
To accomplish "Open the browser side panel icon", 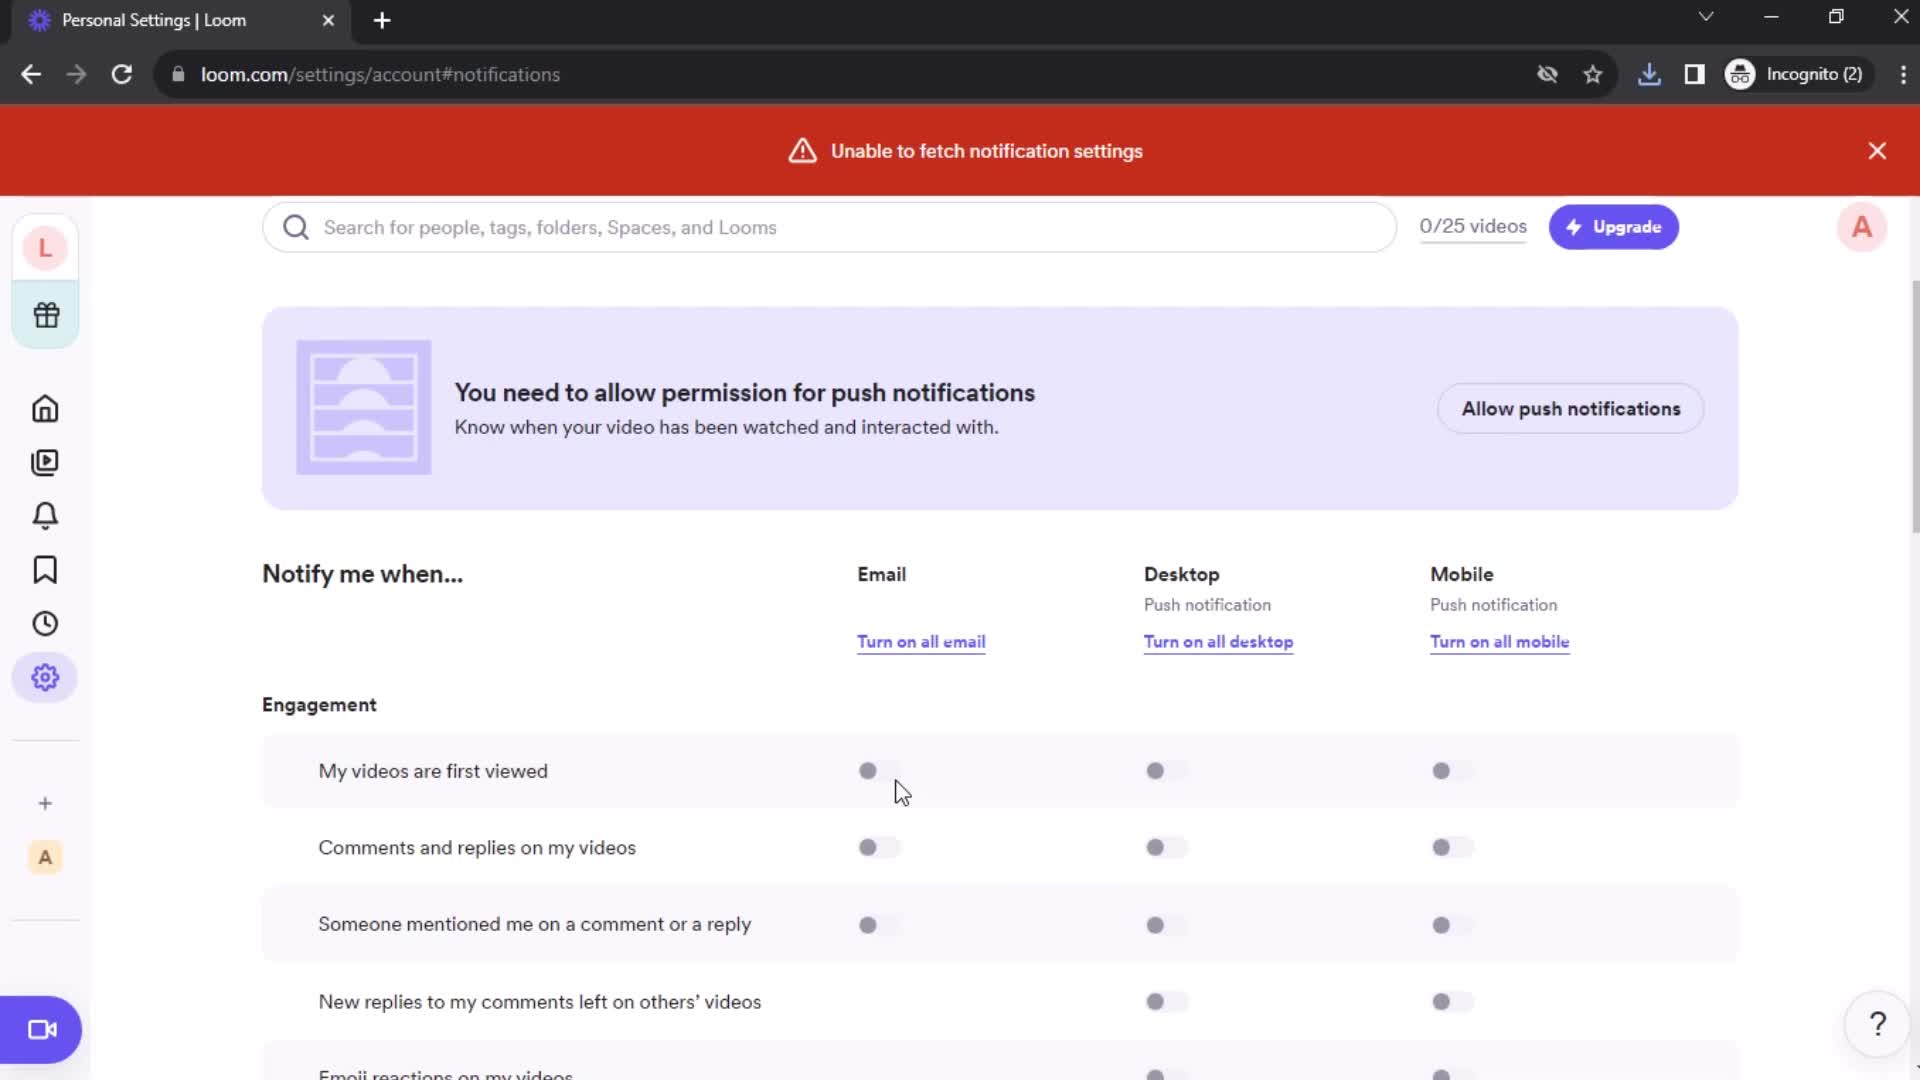I will pos(1694,74).
